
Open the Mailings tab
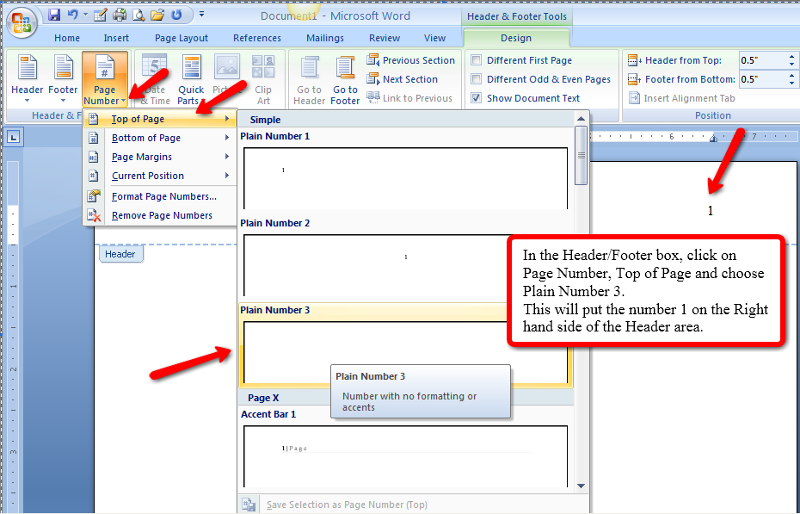pos(325,38)
